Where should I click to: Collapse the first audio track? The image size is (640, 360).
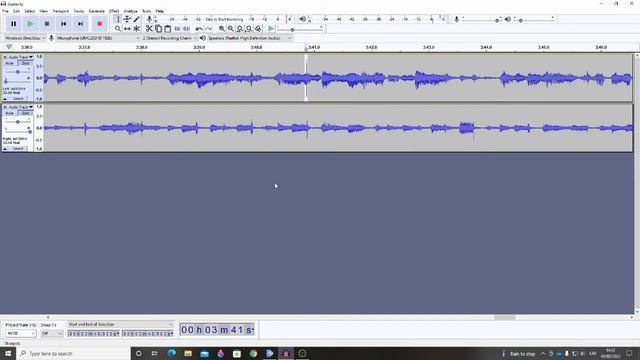(5, 99)
